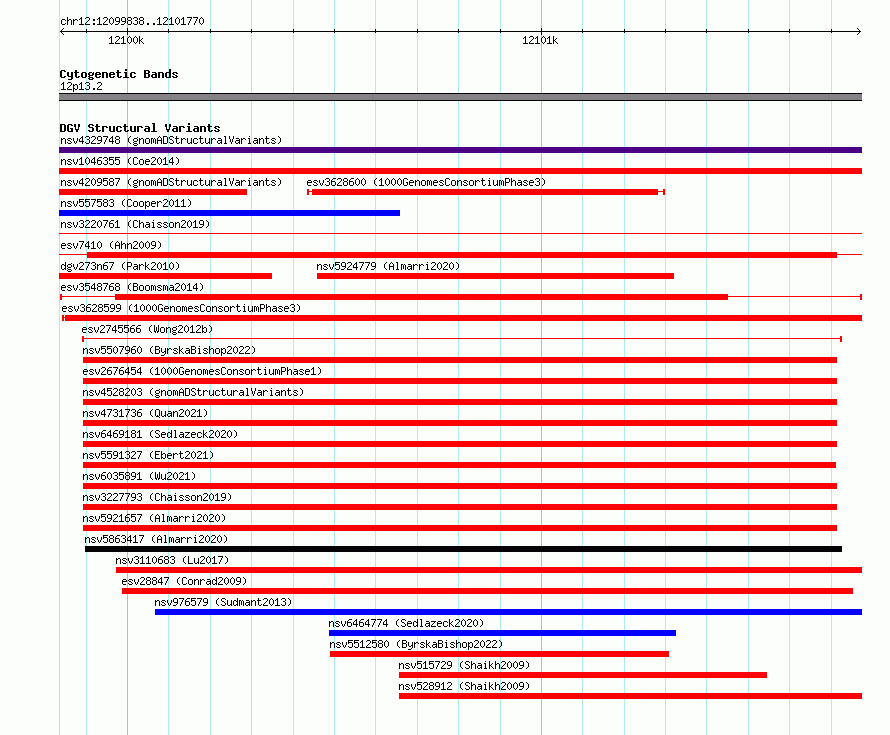Screen dimensions: 890x735
Task: Click the nsv3110683 (Lu2017) label
Action: [172, 560]
